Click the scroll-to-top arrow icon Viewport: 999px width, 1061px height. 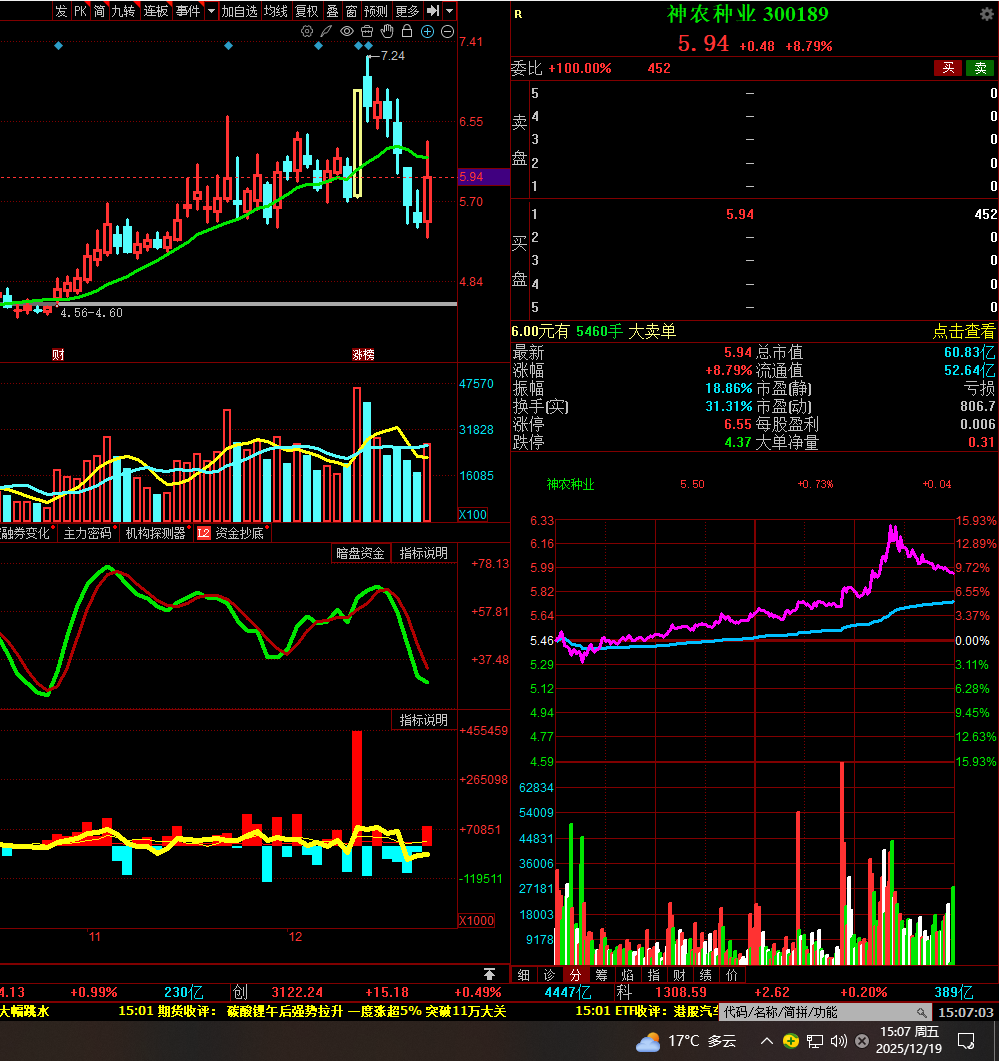coord(489,974)
